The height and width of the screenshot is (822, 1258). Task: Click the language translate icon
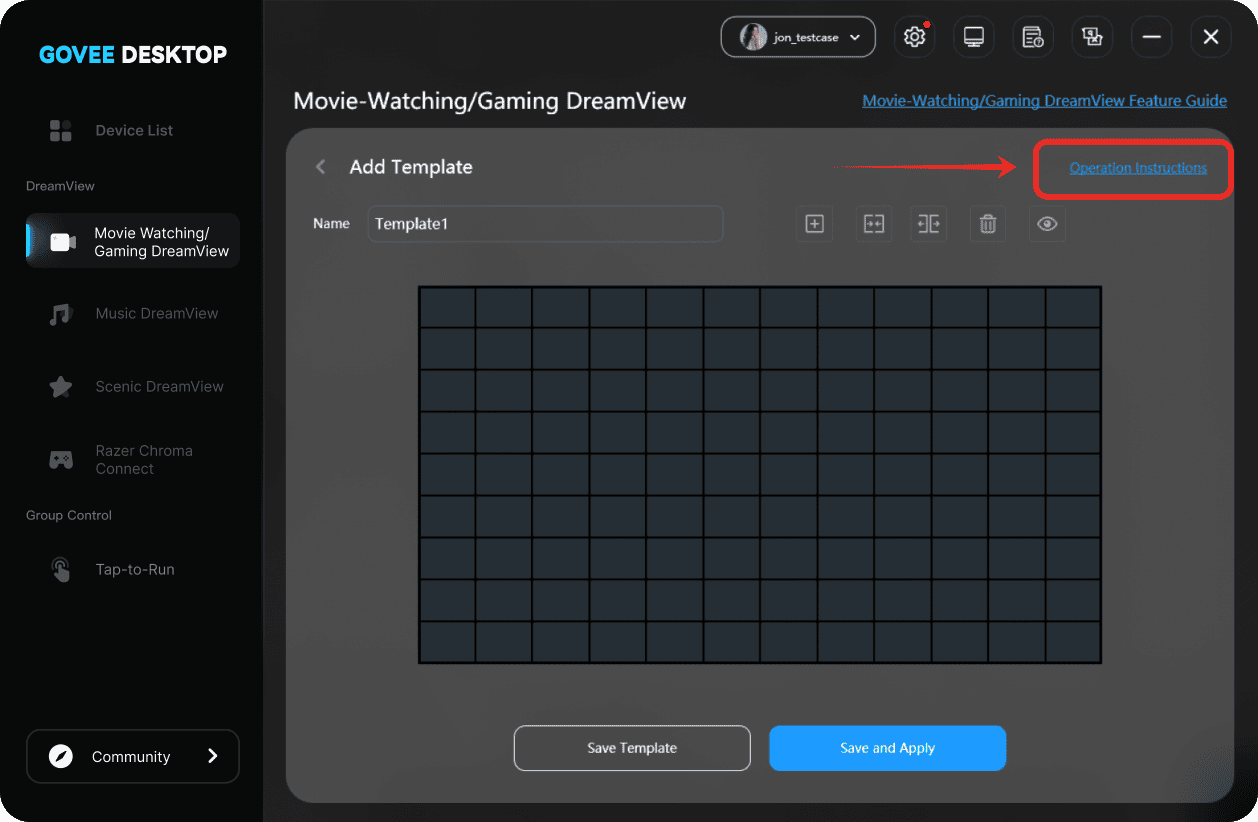pos(1092,37)
